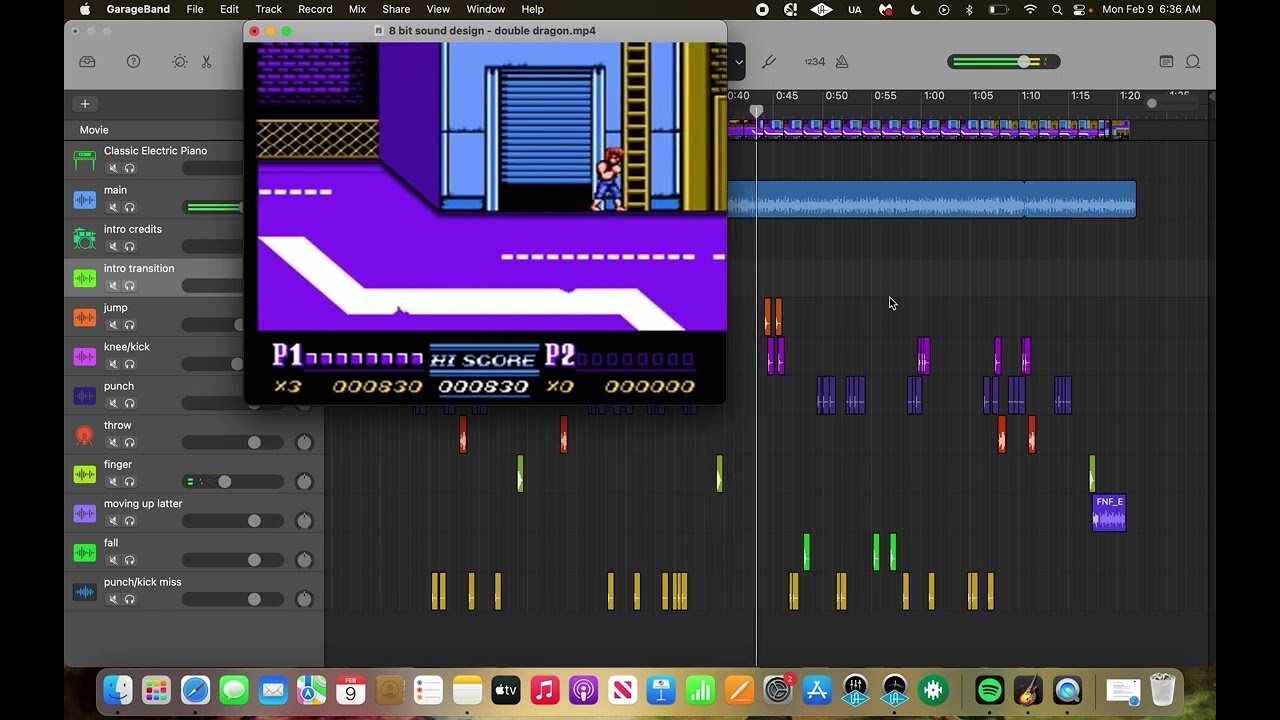This screenshot has width=1280, height=720.
Task: Select moving up latter track icon
Action: pos(85,513)
